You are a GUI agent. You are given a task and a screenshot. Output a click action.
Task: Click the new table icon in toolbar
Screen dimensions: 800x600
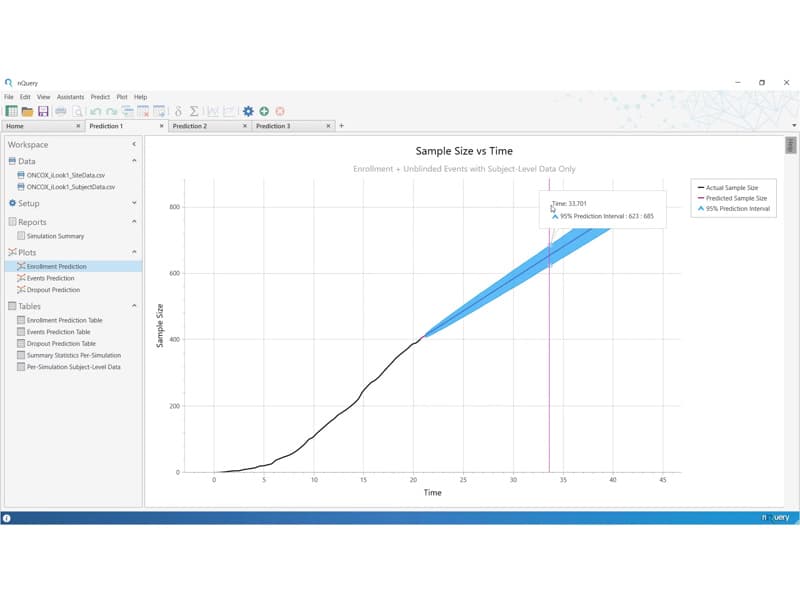pyautogui.click(x=11, y=111)
